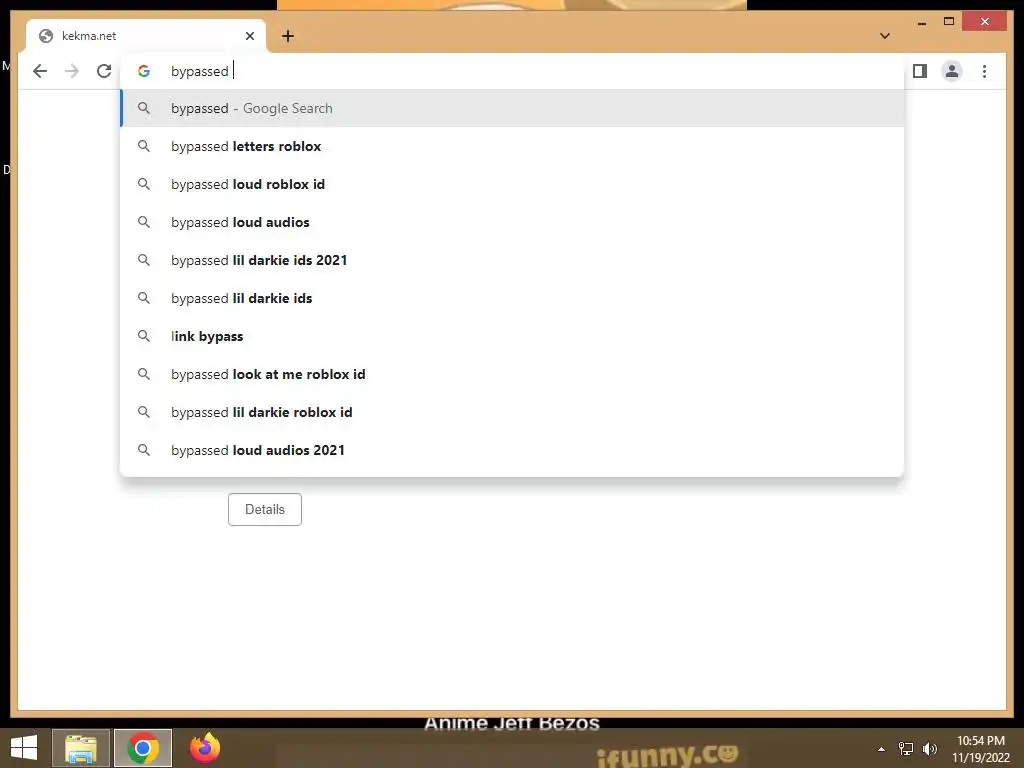Reload the page with the refresh icon
This screenshot has height=768, width=1024.
(x=104, y=71)
